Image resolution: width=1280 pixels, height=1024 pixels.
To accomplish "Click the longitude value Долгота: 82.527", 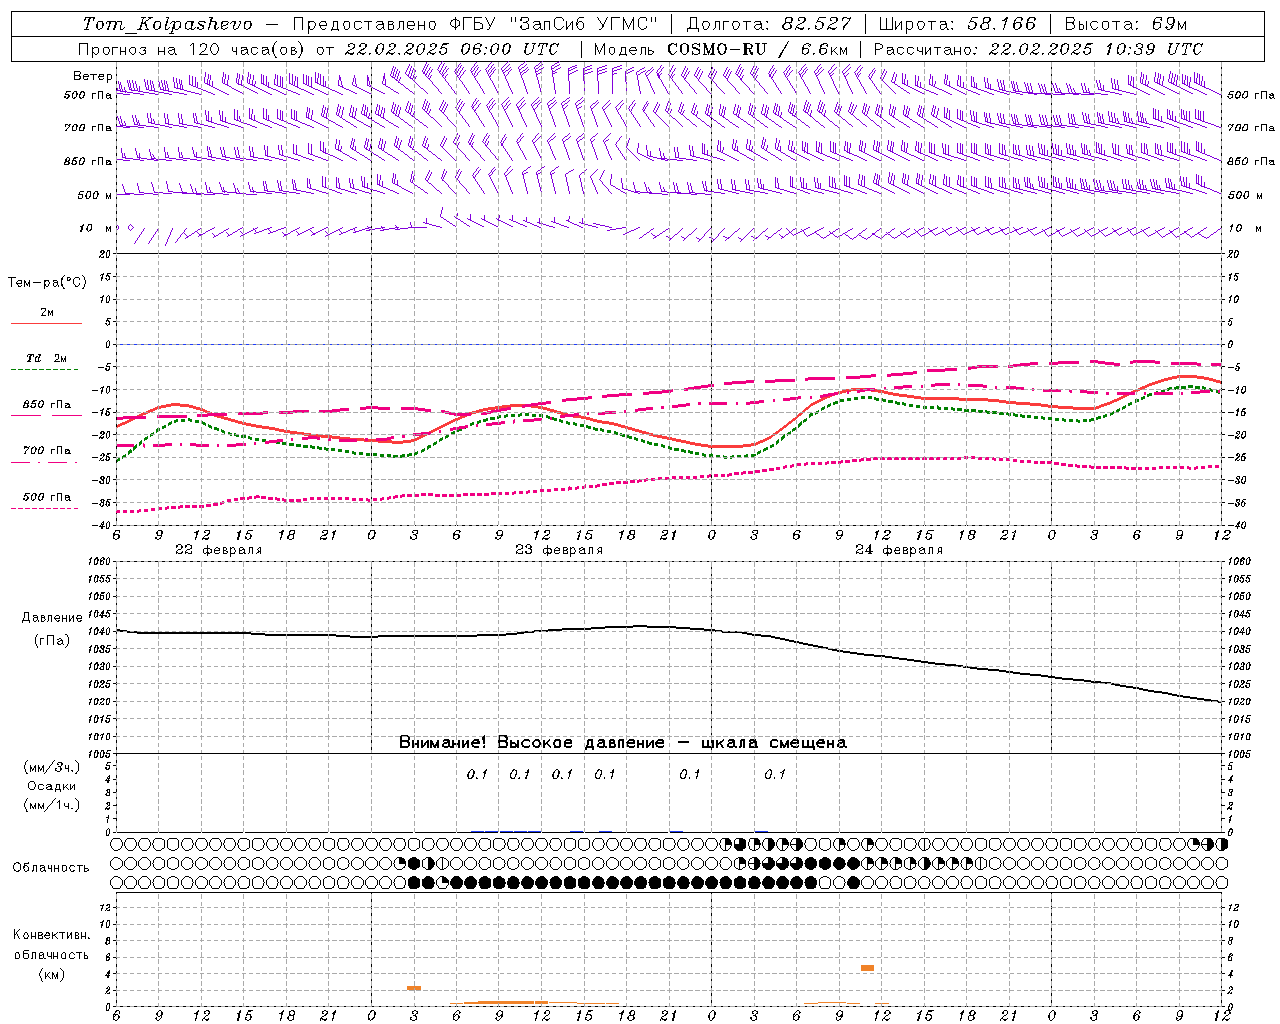I will pyautogui.click(x=769, y=24).
